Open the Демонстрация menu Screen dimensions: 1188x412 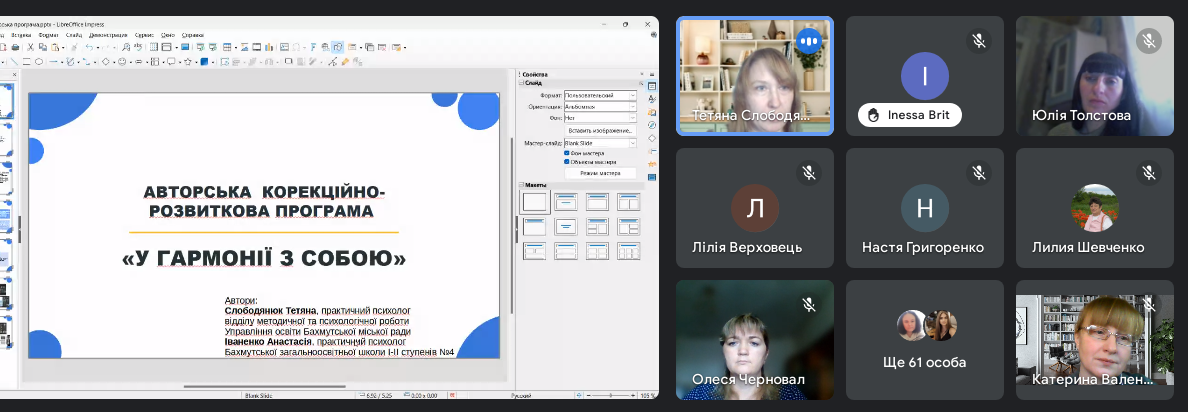pyautogui.click(x=108, y=35)
